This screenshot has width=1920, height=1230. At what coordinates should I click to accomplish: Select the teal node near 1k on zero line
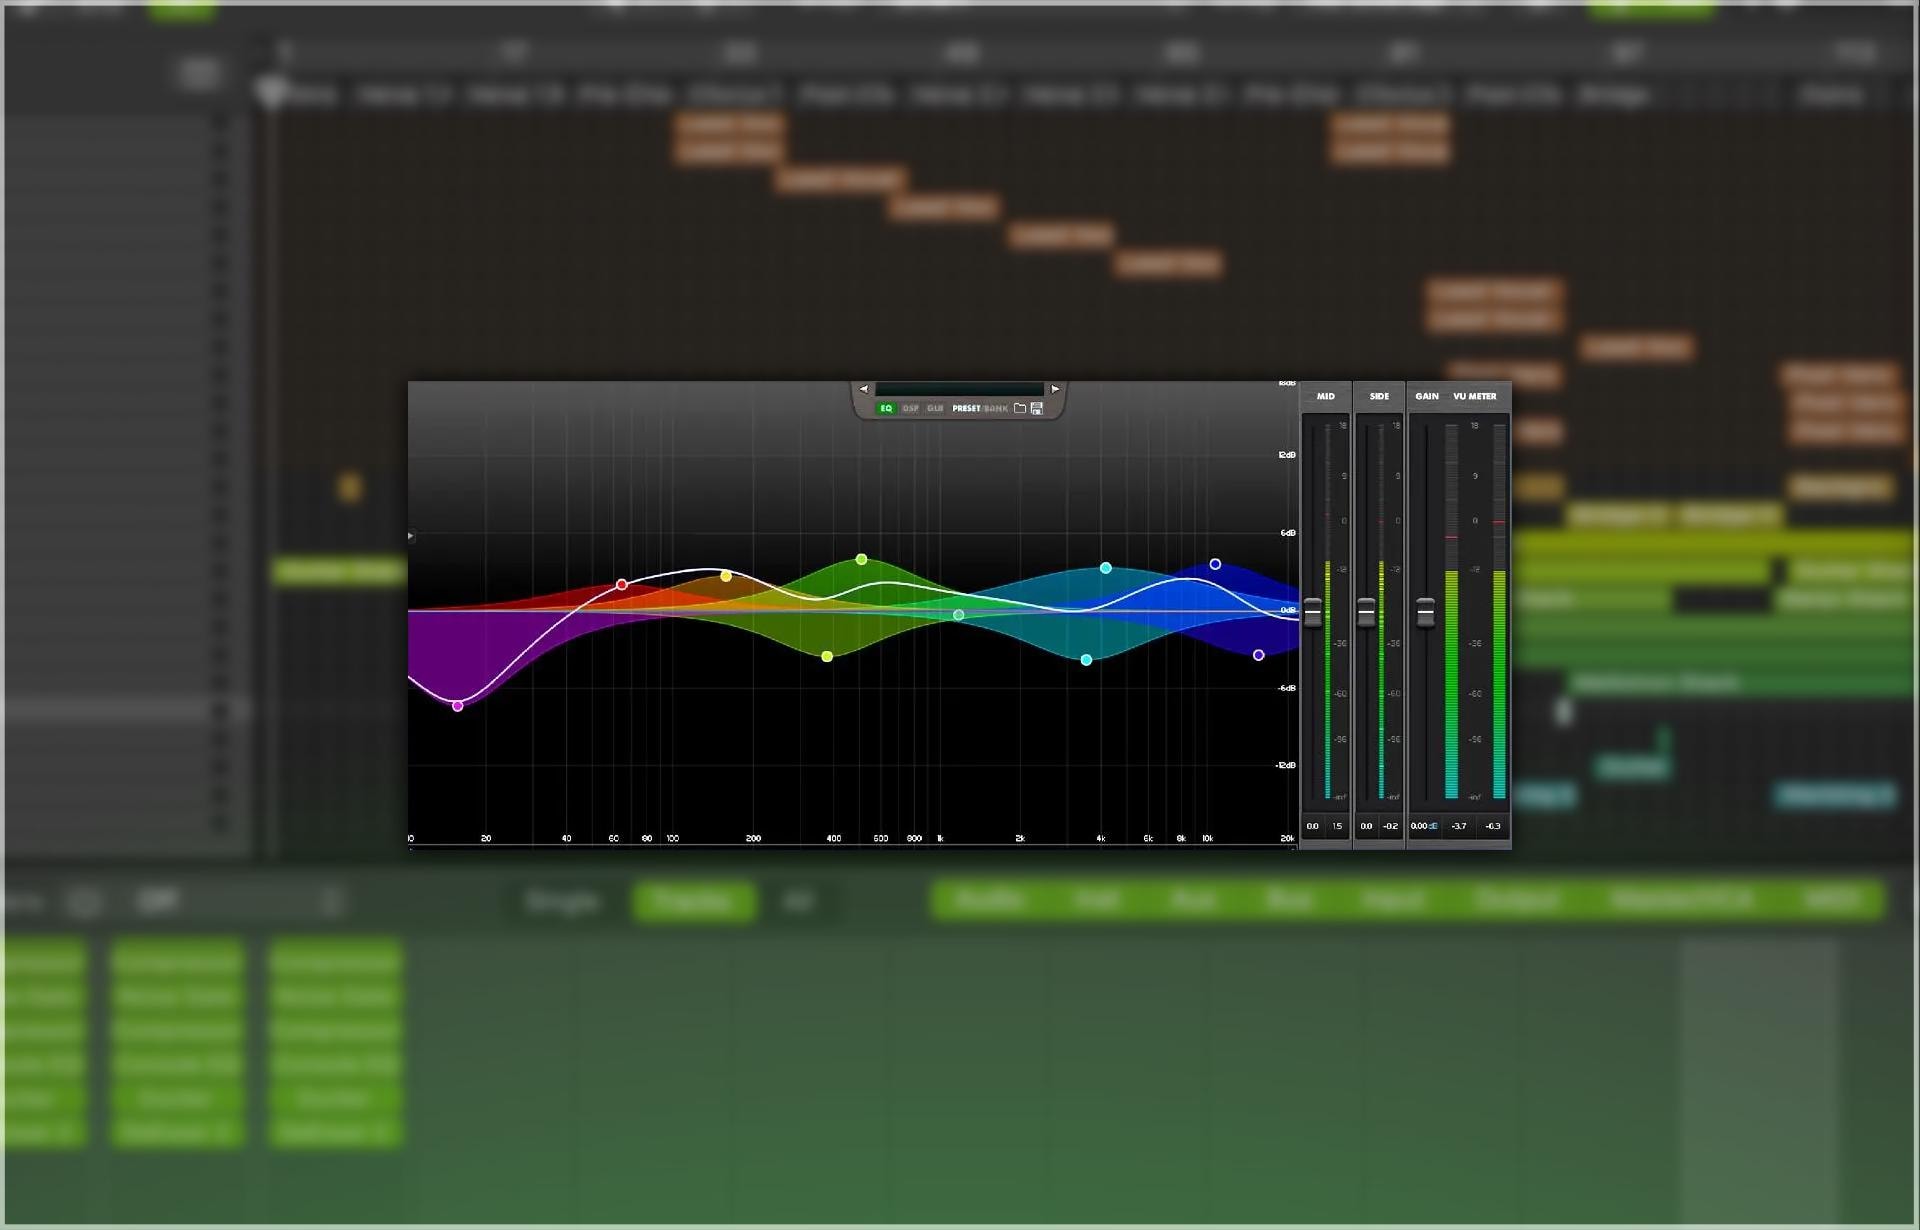click(958, 615)
